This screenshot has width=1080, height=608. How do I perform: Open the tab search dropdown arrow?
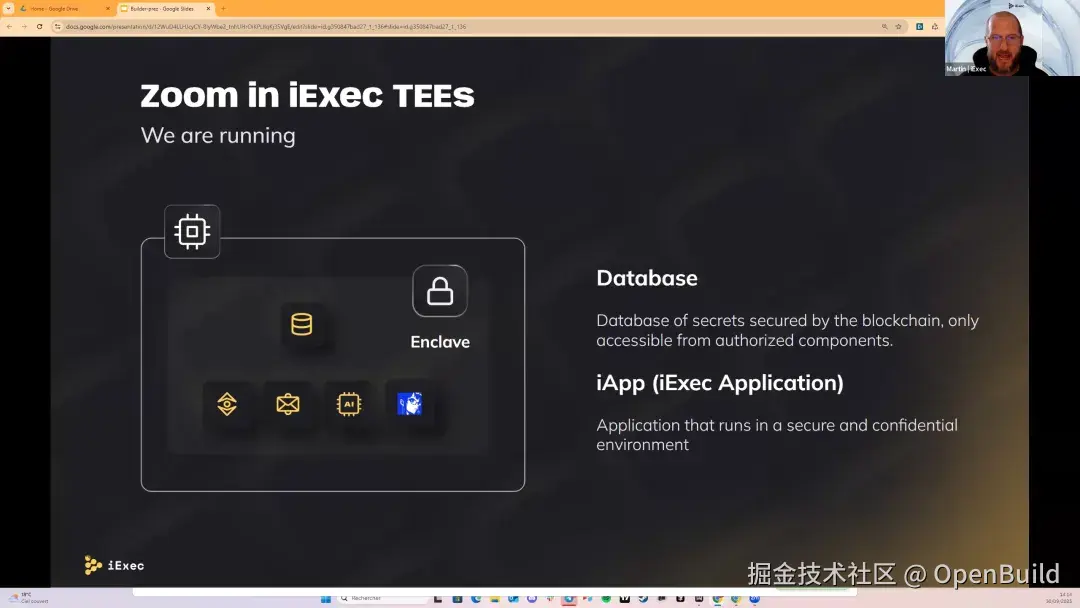pos(8,9)
